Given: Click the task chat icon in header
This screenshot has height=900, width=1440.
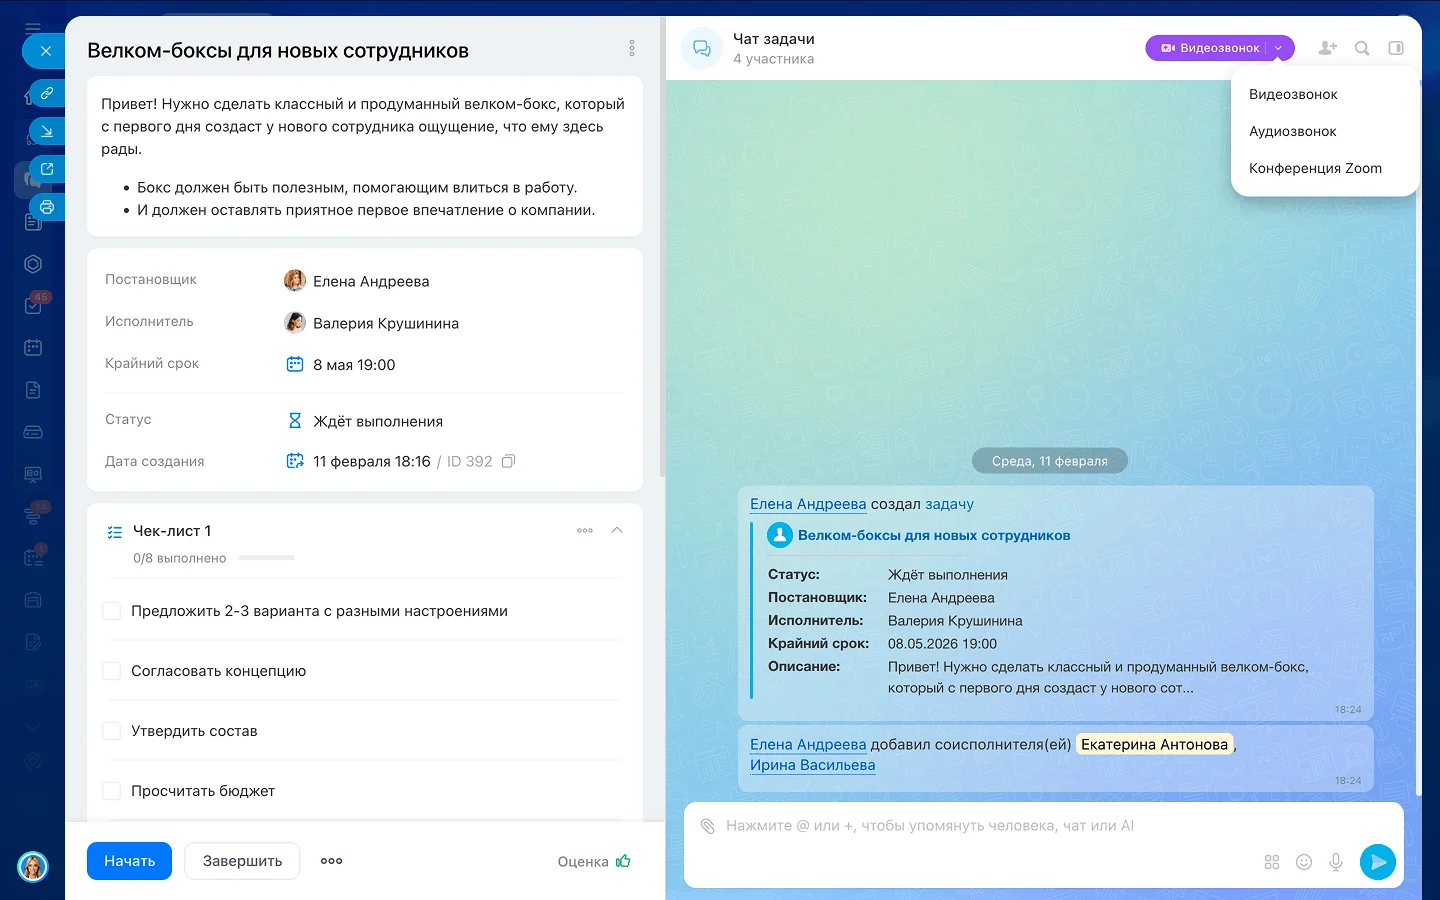Looking at the screenshot, I should tap(702, 48).
